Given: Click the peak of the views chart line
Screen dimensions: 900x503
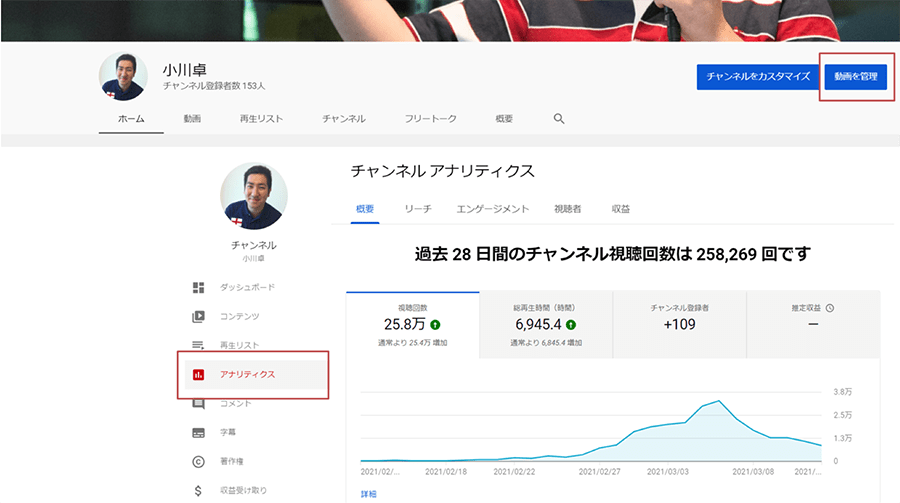Looking at the screenshot, I should (x=719, y=401).
